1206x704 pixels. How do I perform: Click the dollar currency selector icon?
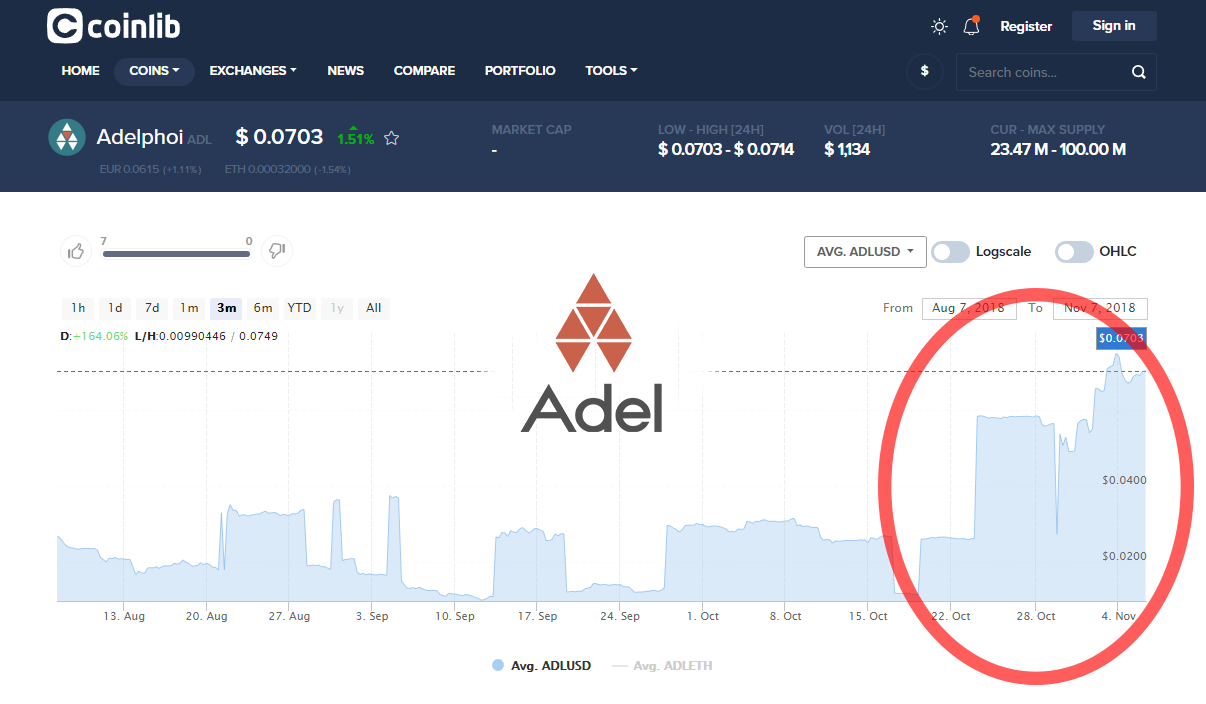tap(925, 71)
